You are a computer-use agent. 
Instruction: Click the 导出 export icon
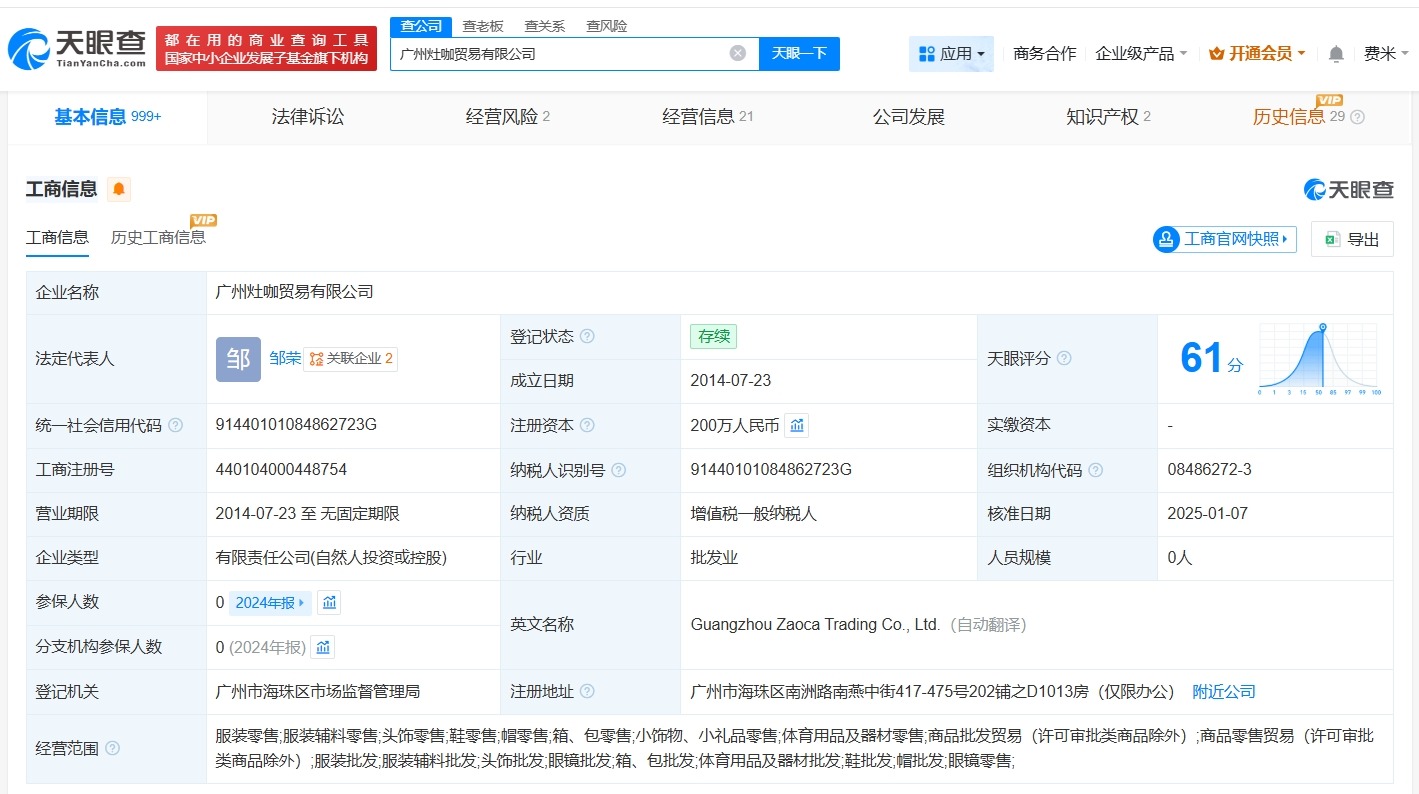(1331, 239)
